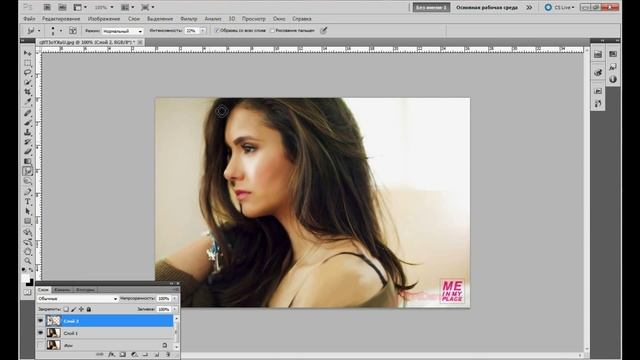
Task: Select the Healing Brush tool
Action: [27, 113]
